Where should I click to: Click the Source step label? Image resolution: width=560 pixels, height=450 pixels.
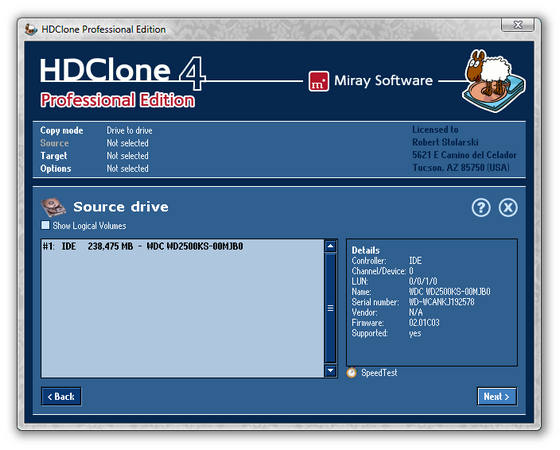pyautogui.click(x=54, y=143)
